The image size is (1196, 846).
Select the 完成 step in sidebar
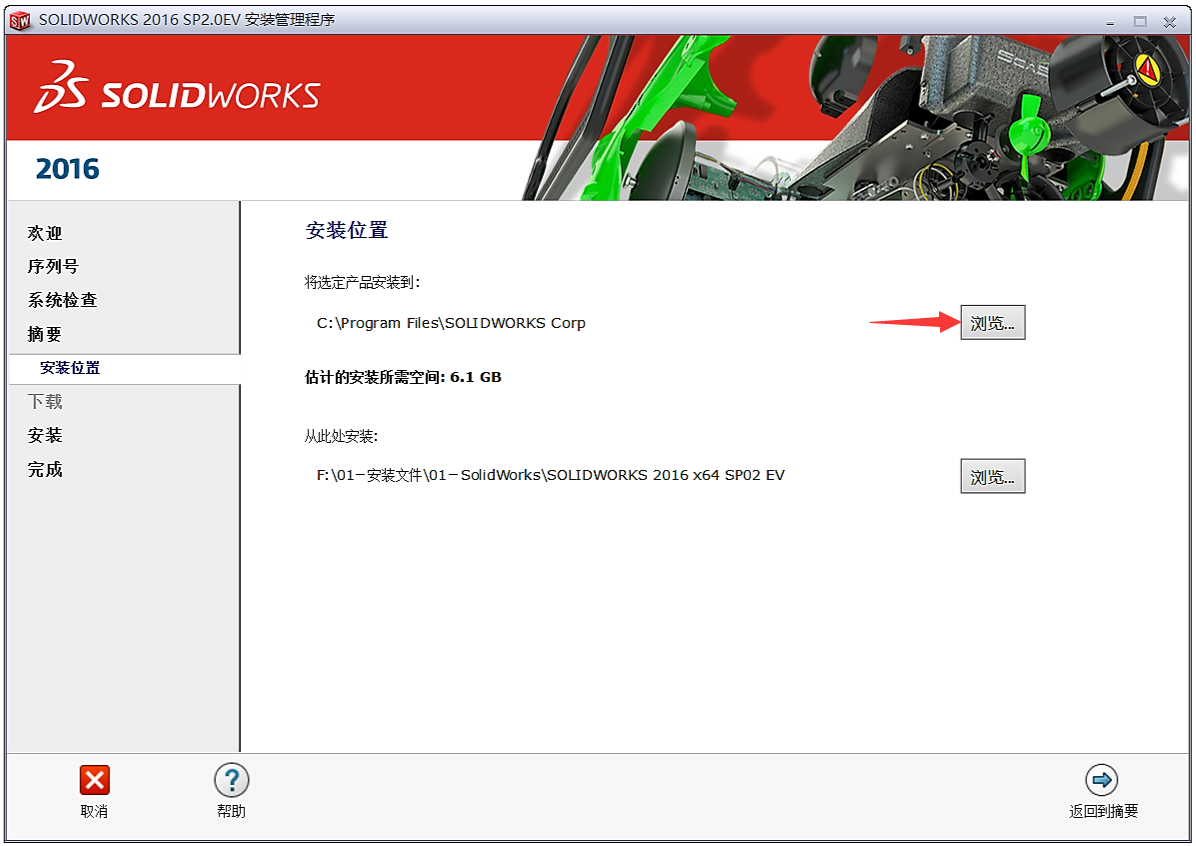[x=45, y=470]
